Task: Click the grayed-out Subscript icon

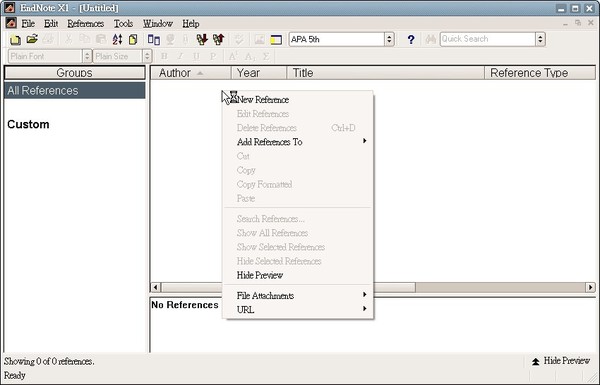Action: 249,56
